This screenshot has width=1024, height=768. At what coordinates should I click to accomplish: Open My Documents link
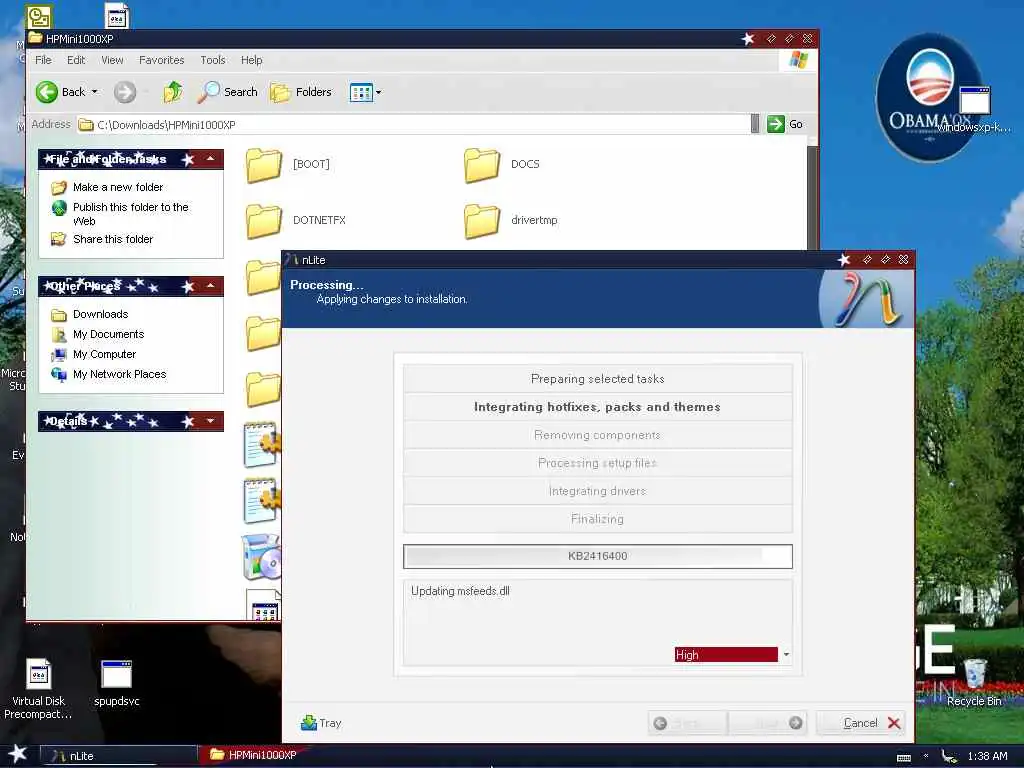[x=108, y=334]
